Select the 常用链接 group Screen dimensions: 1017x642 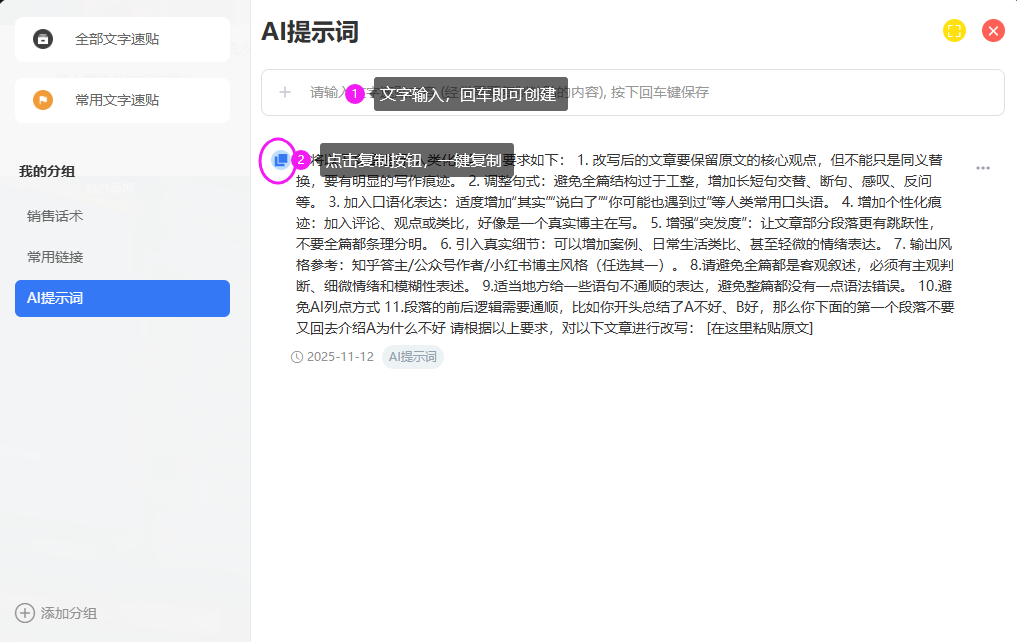[55, 257]
